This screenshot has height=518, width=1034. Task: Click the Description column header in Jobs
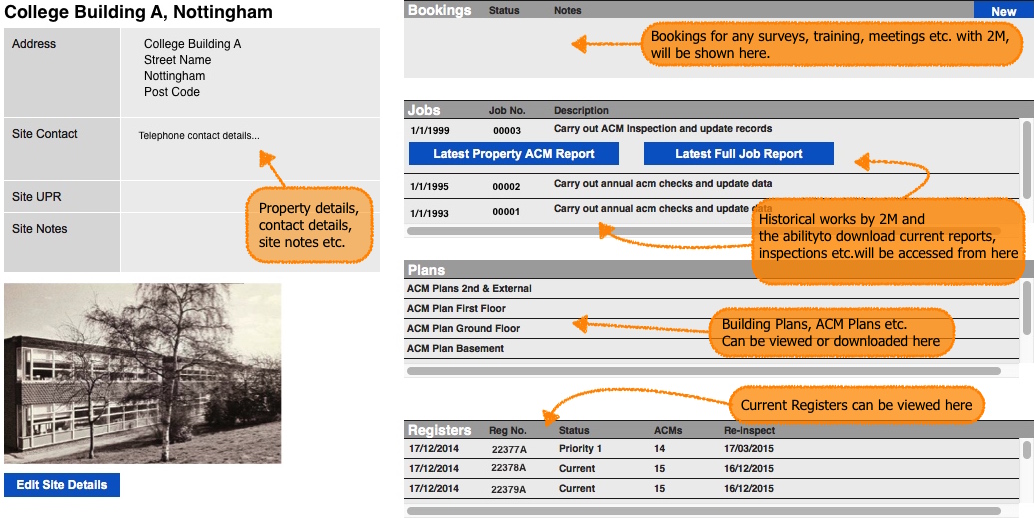581,110
